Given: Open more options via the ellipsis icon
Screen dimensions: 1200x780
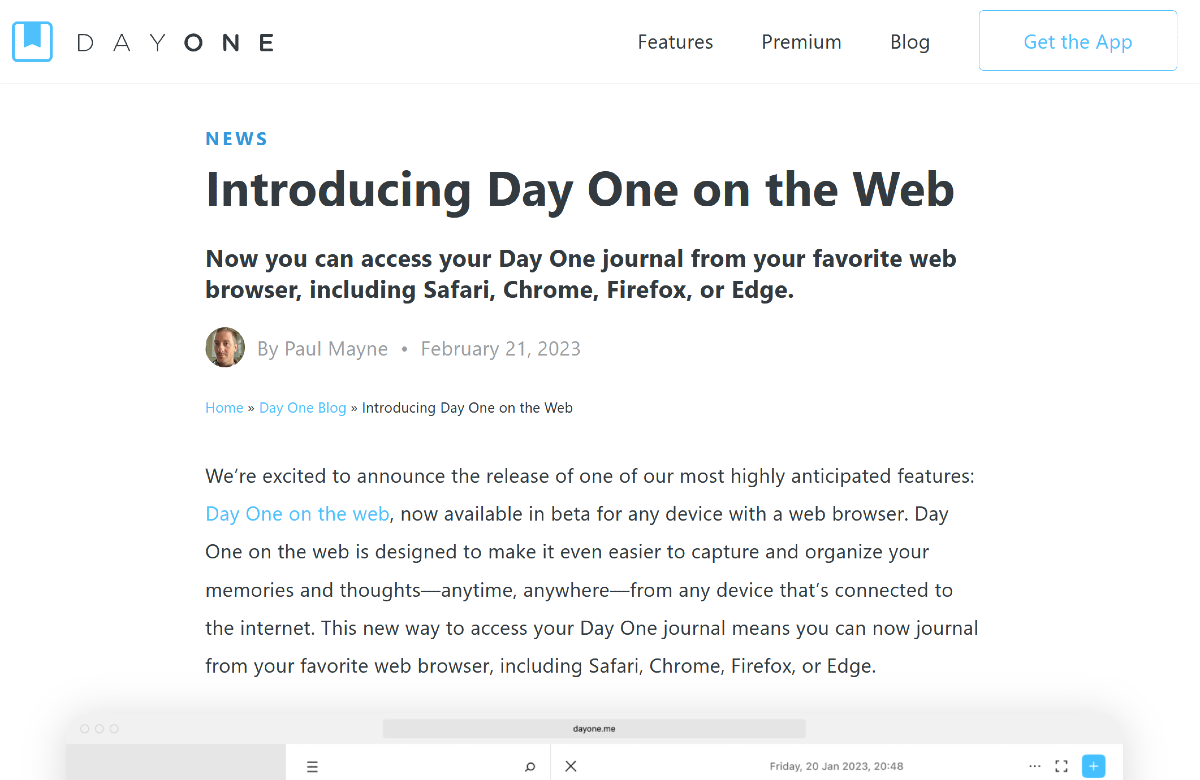Looking at the screenshot, I should 1034,766.
